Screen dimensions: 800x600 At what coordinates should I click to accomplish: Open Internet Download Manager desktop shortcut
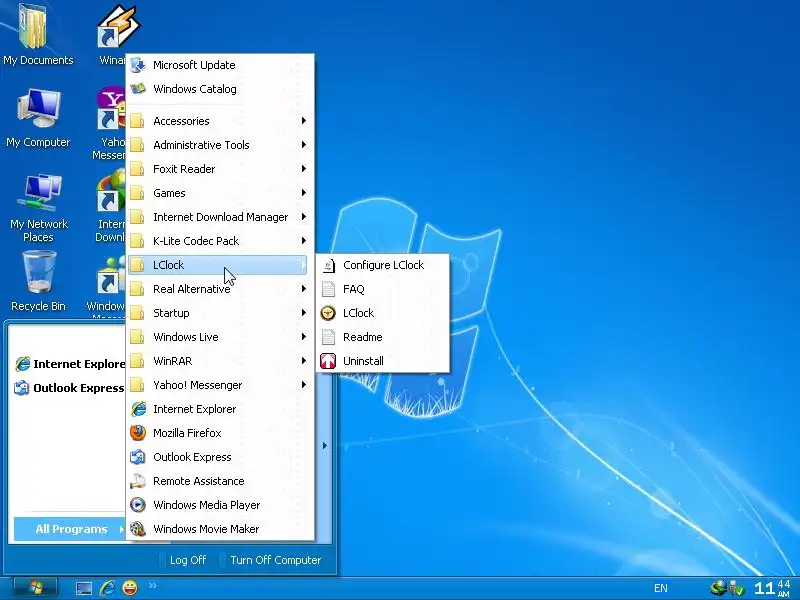(x=110, y=206)
